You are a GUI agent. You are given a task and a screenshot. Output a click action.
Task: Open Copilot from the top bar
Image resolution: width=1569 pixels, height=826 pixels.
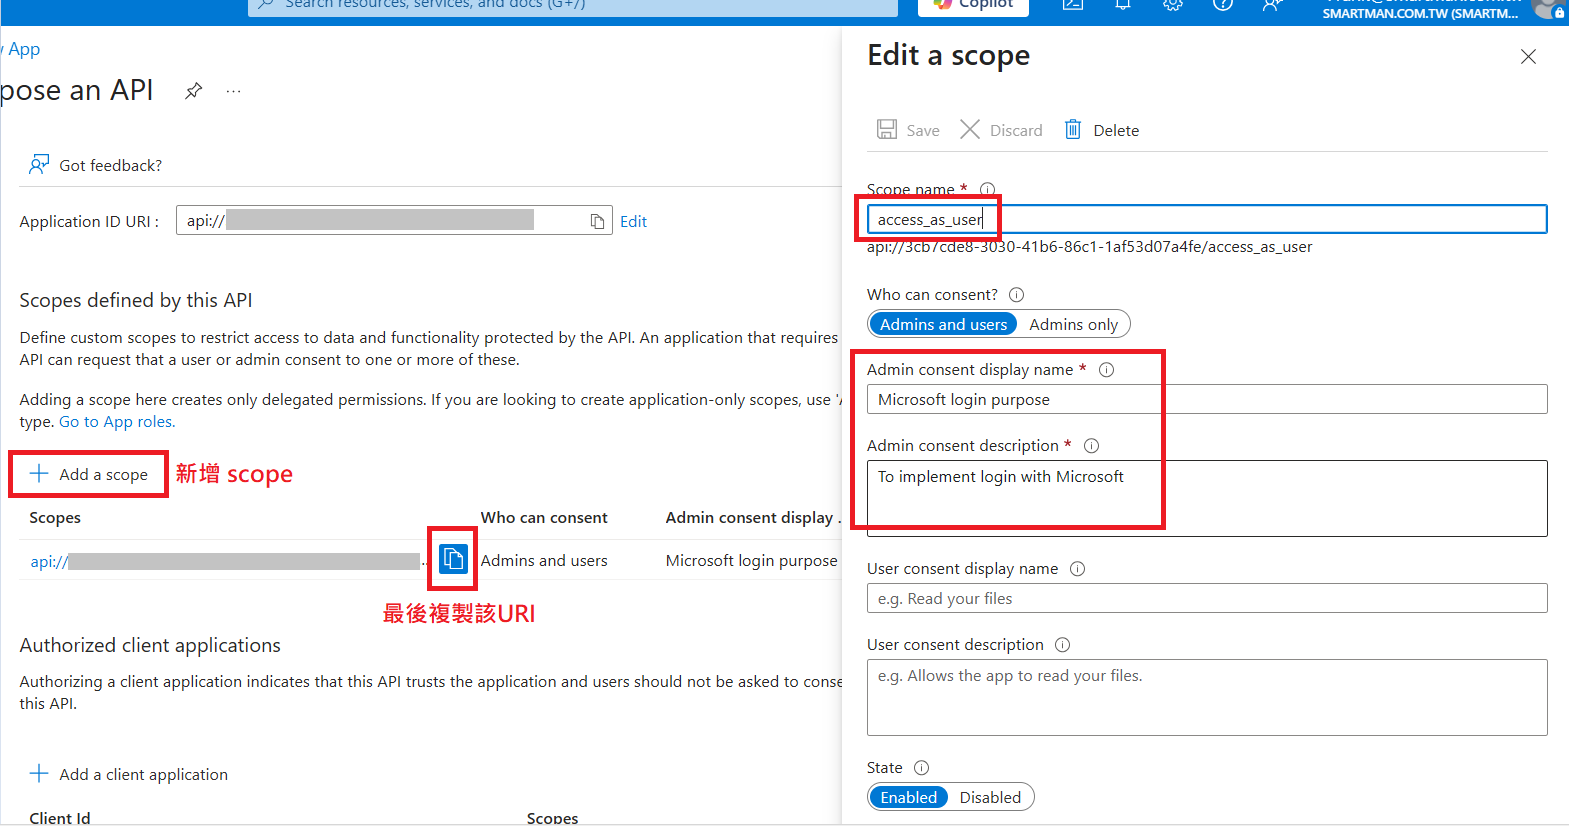[973, 5]
